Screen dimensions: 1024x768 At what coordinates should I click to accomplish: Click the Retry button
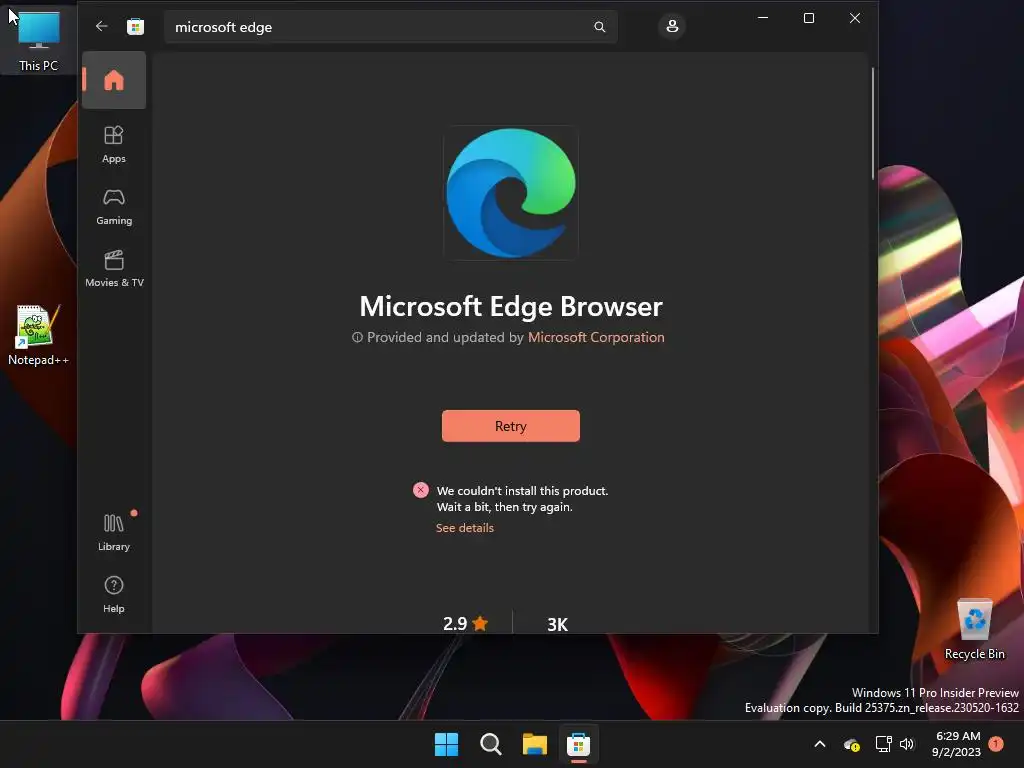click(511, 426)
